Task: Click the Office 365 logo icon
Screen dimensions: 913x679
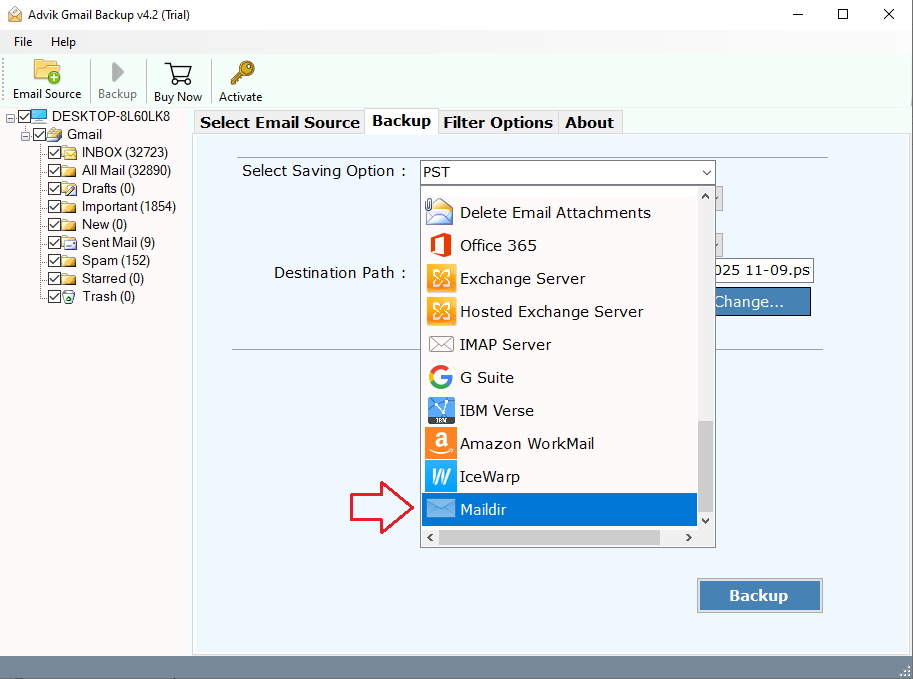Action: pos(441,245)
